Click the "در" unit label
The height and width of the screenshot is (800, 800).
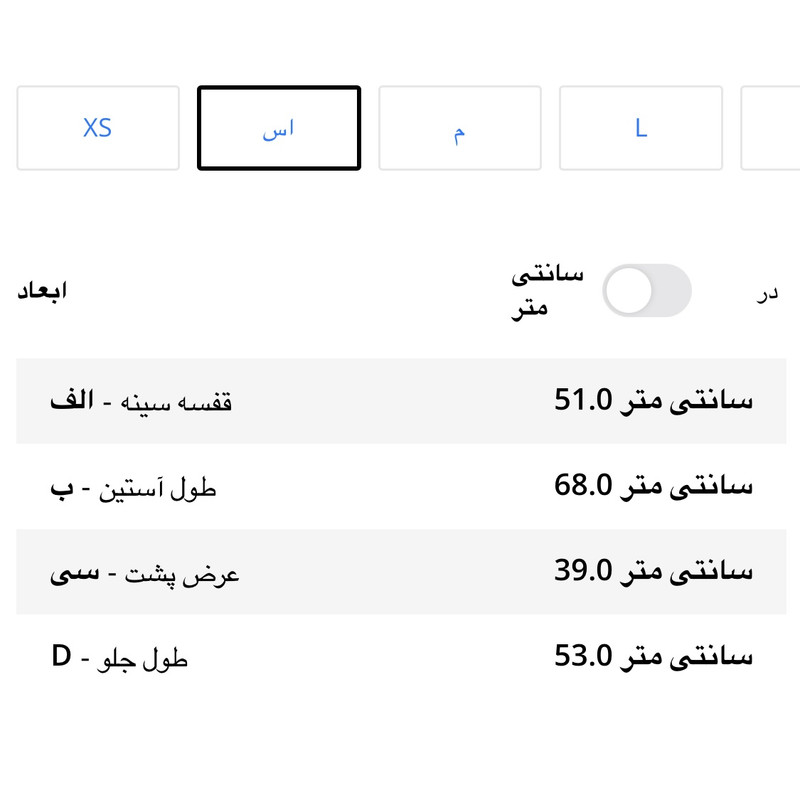tap(767, 293)
